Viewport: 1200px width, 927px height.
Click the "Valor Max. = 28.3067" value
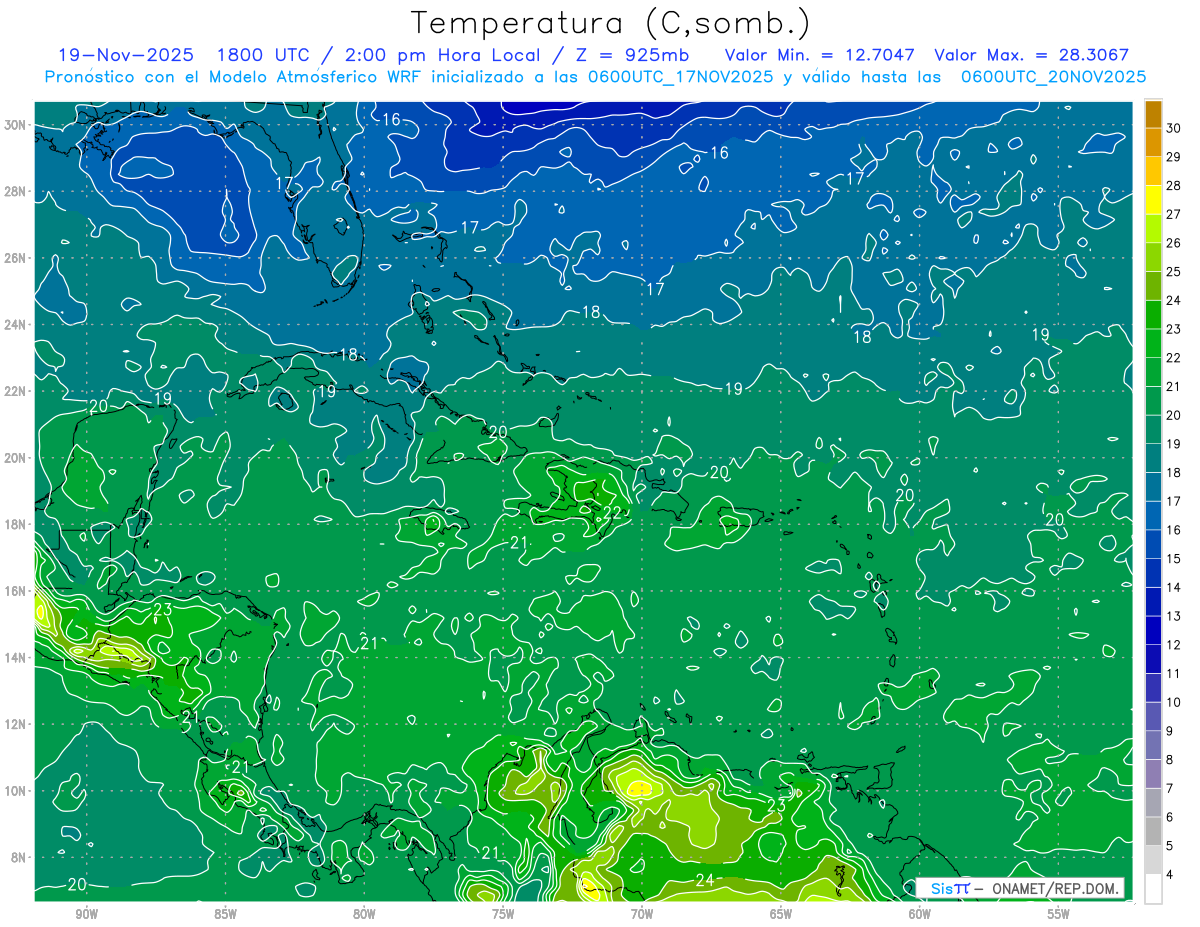[x=1032, y=55]
